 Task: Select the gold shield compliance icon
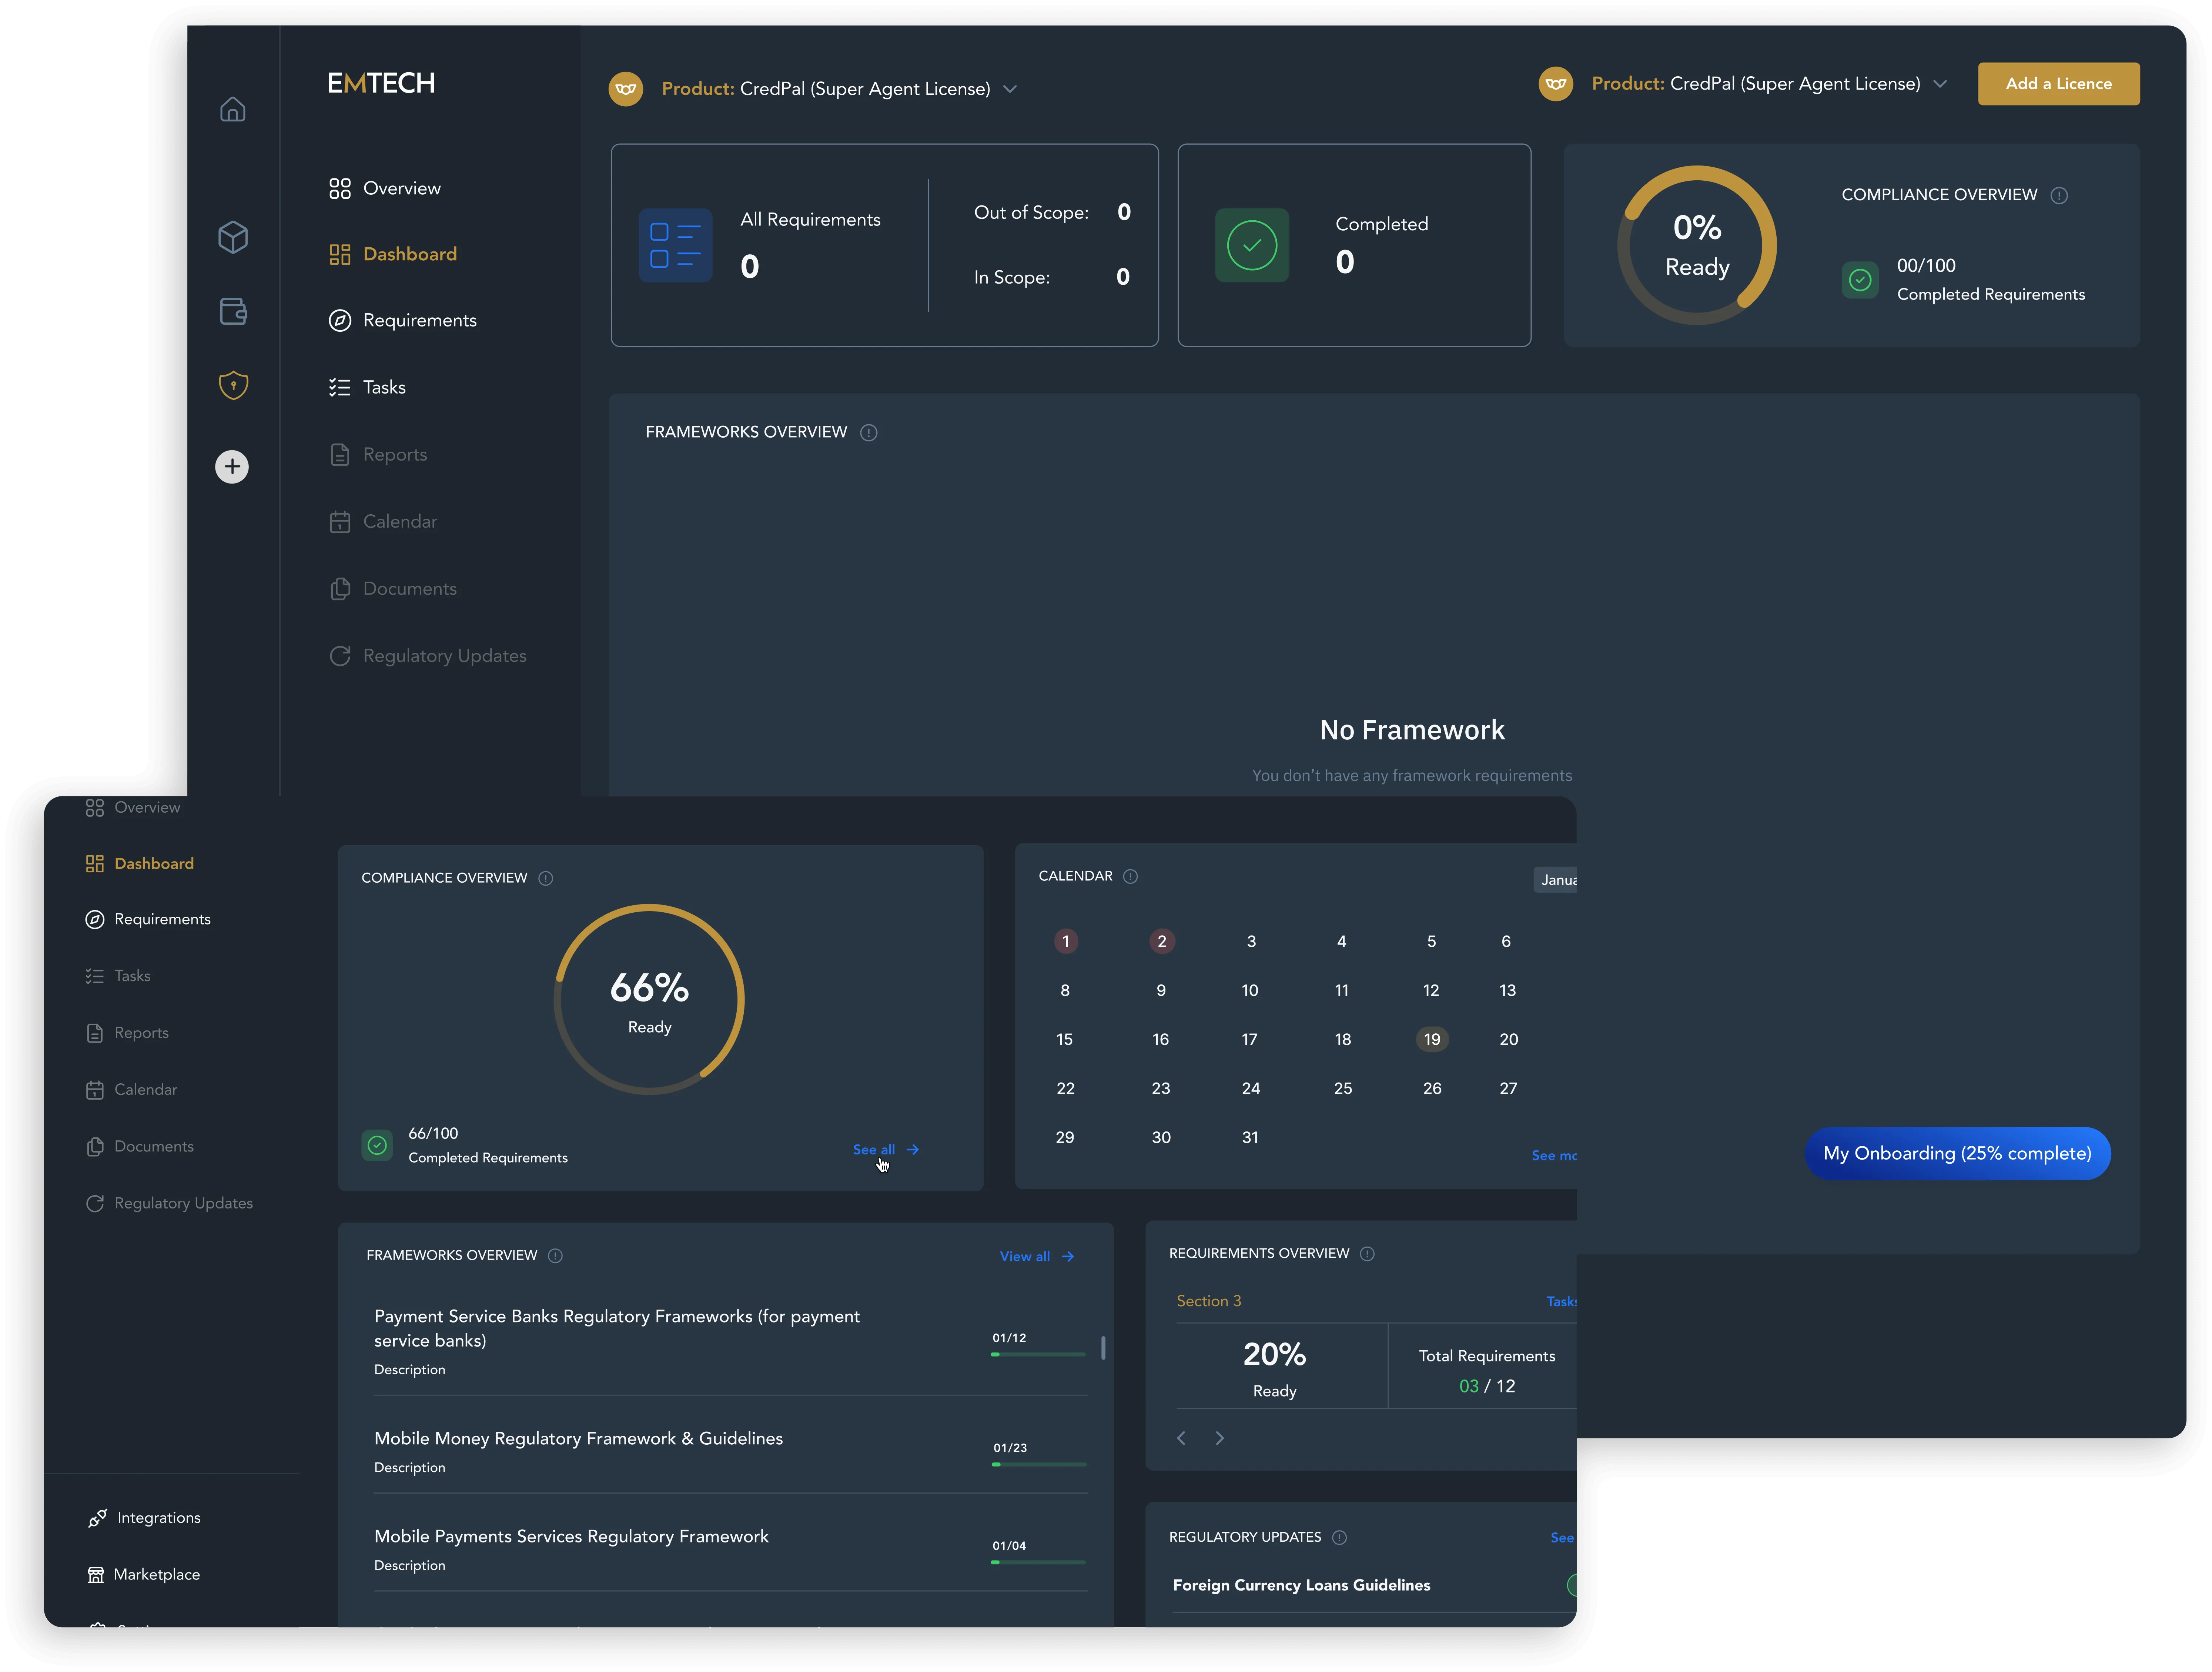coord(233,385)
